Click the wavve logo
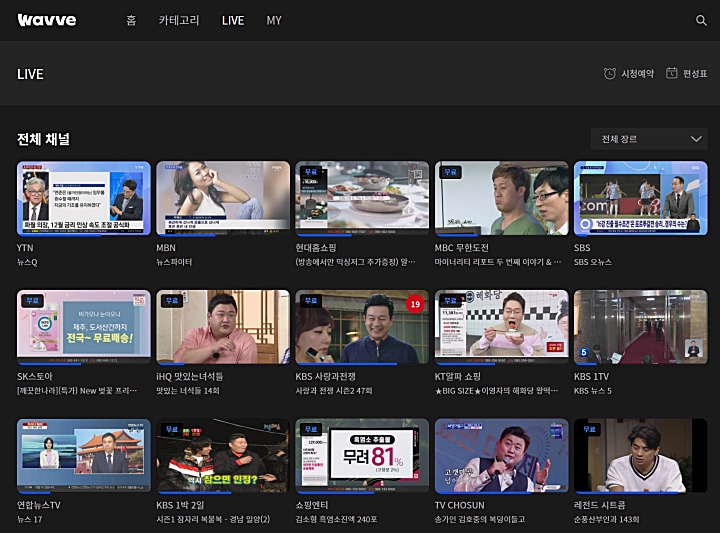Viewport: 720px width, 533px height. (x=47, y=20)
